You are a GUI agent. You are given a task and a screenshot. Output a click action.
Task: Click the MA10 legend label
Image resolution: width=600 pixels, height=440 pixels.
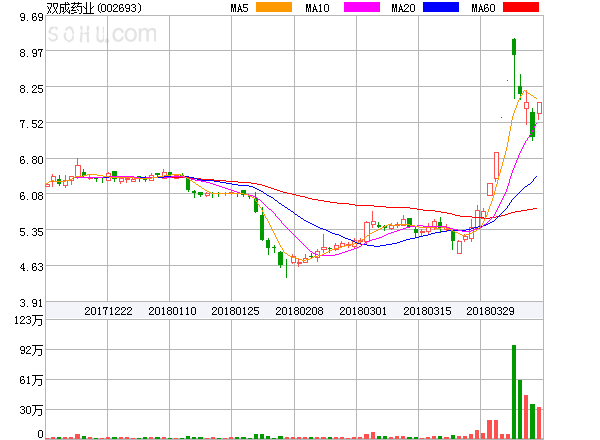pos(317,8)
